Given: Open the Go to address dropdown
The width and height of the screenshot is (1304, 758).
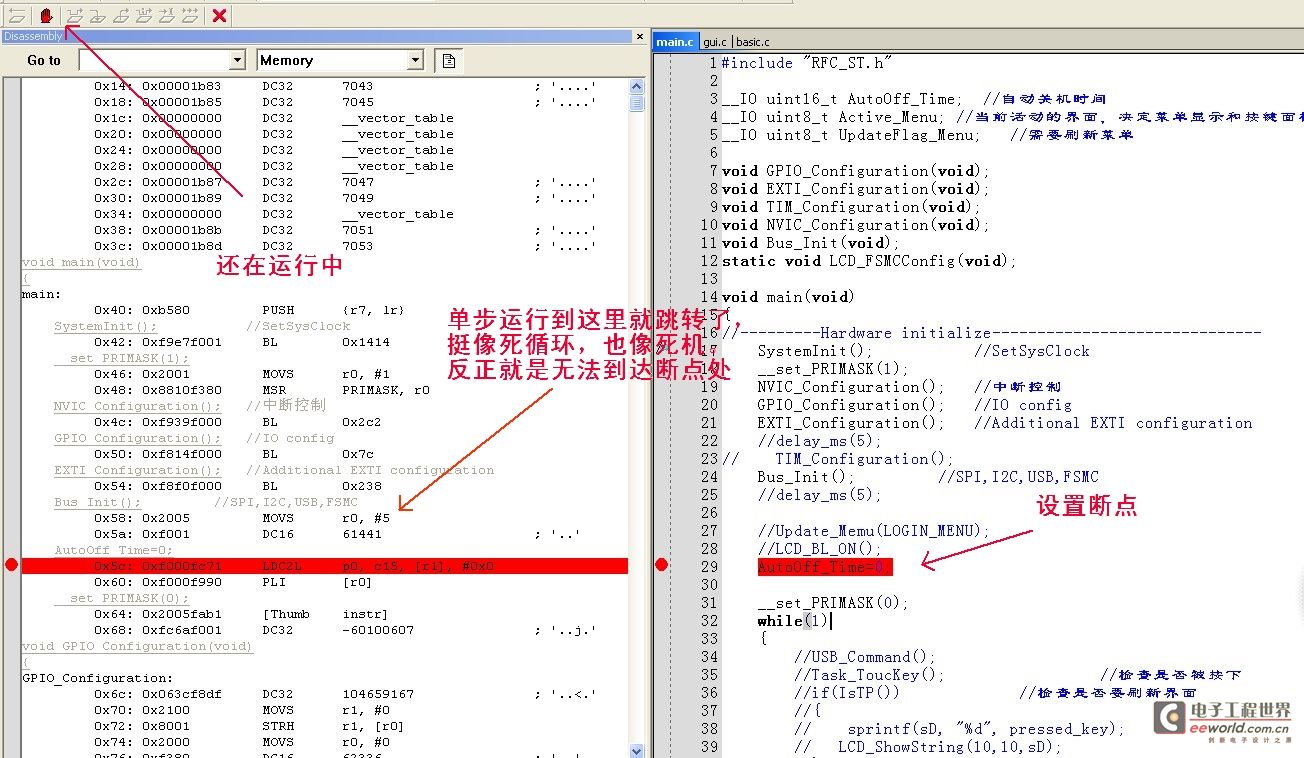Looking at the screenshot, I should (x=237, y=61).
